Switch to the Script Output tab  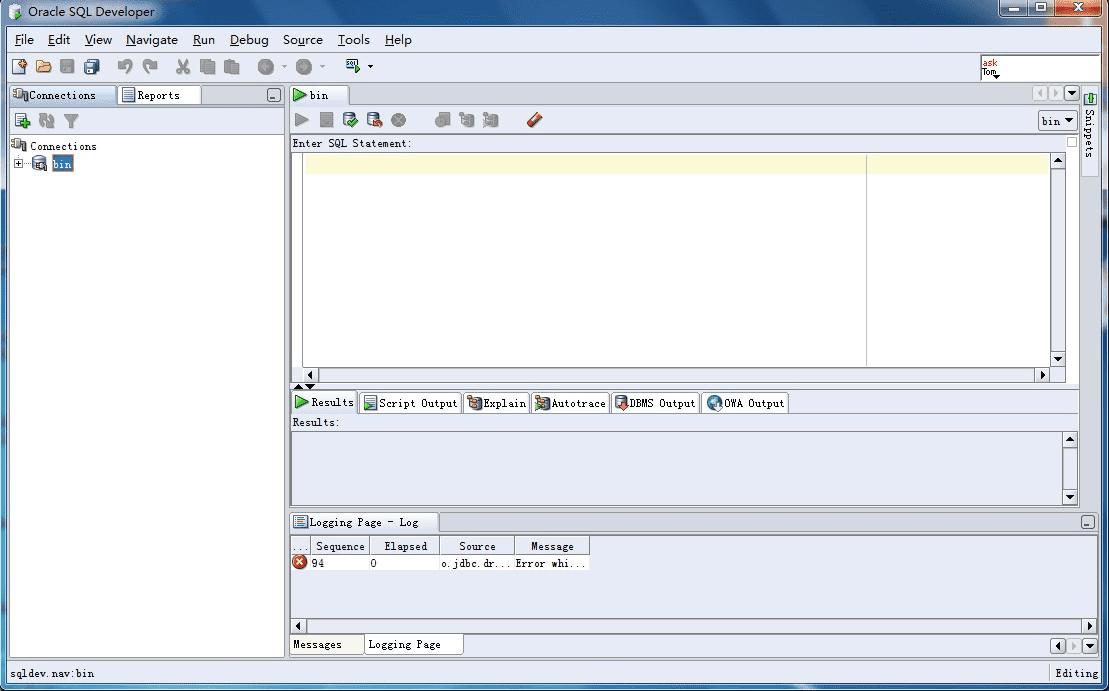[x=410, y=403]
